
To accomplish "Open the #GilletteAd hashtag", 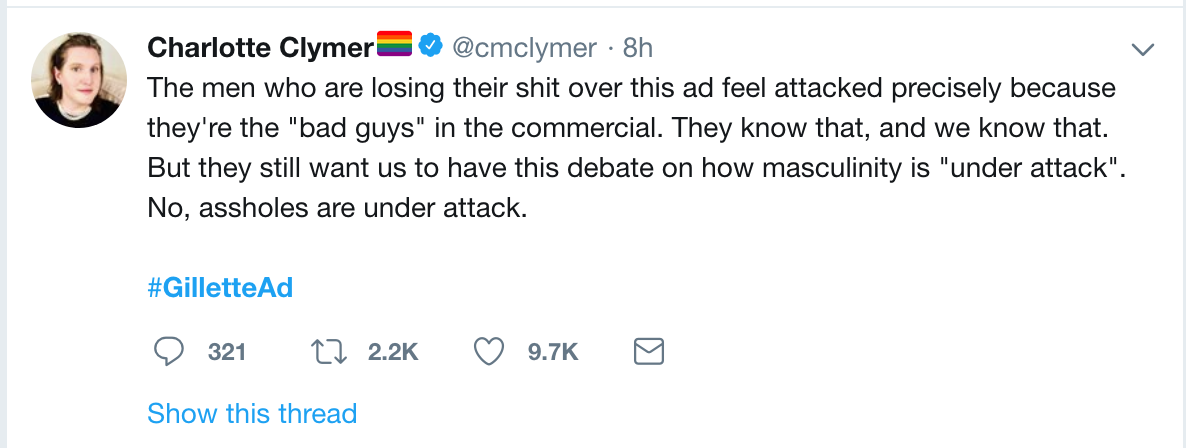I will 220,288.
